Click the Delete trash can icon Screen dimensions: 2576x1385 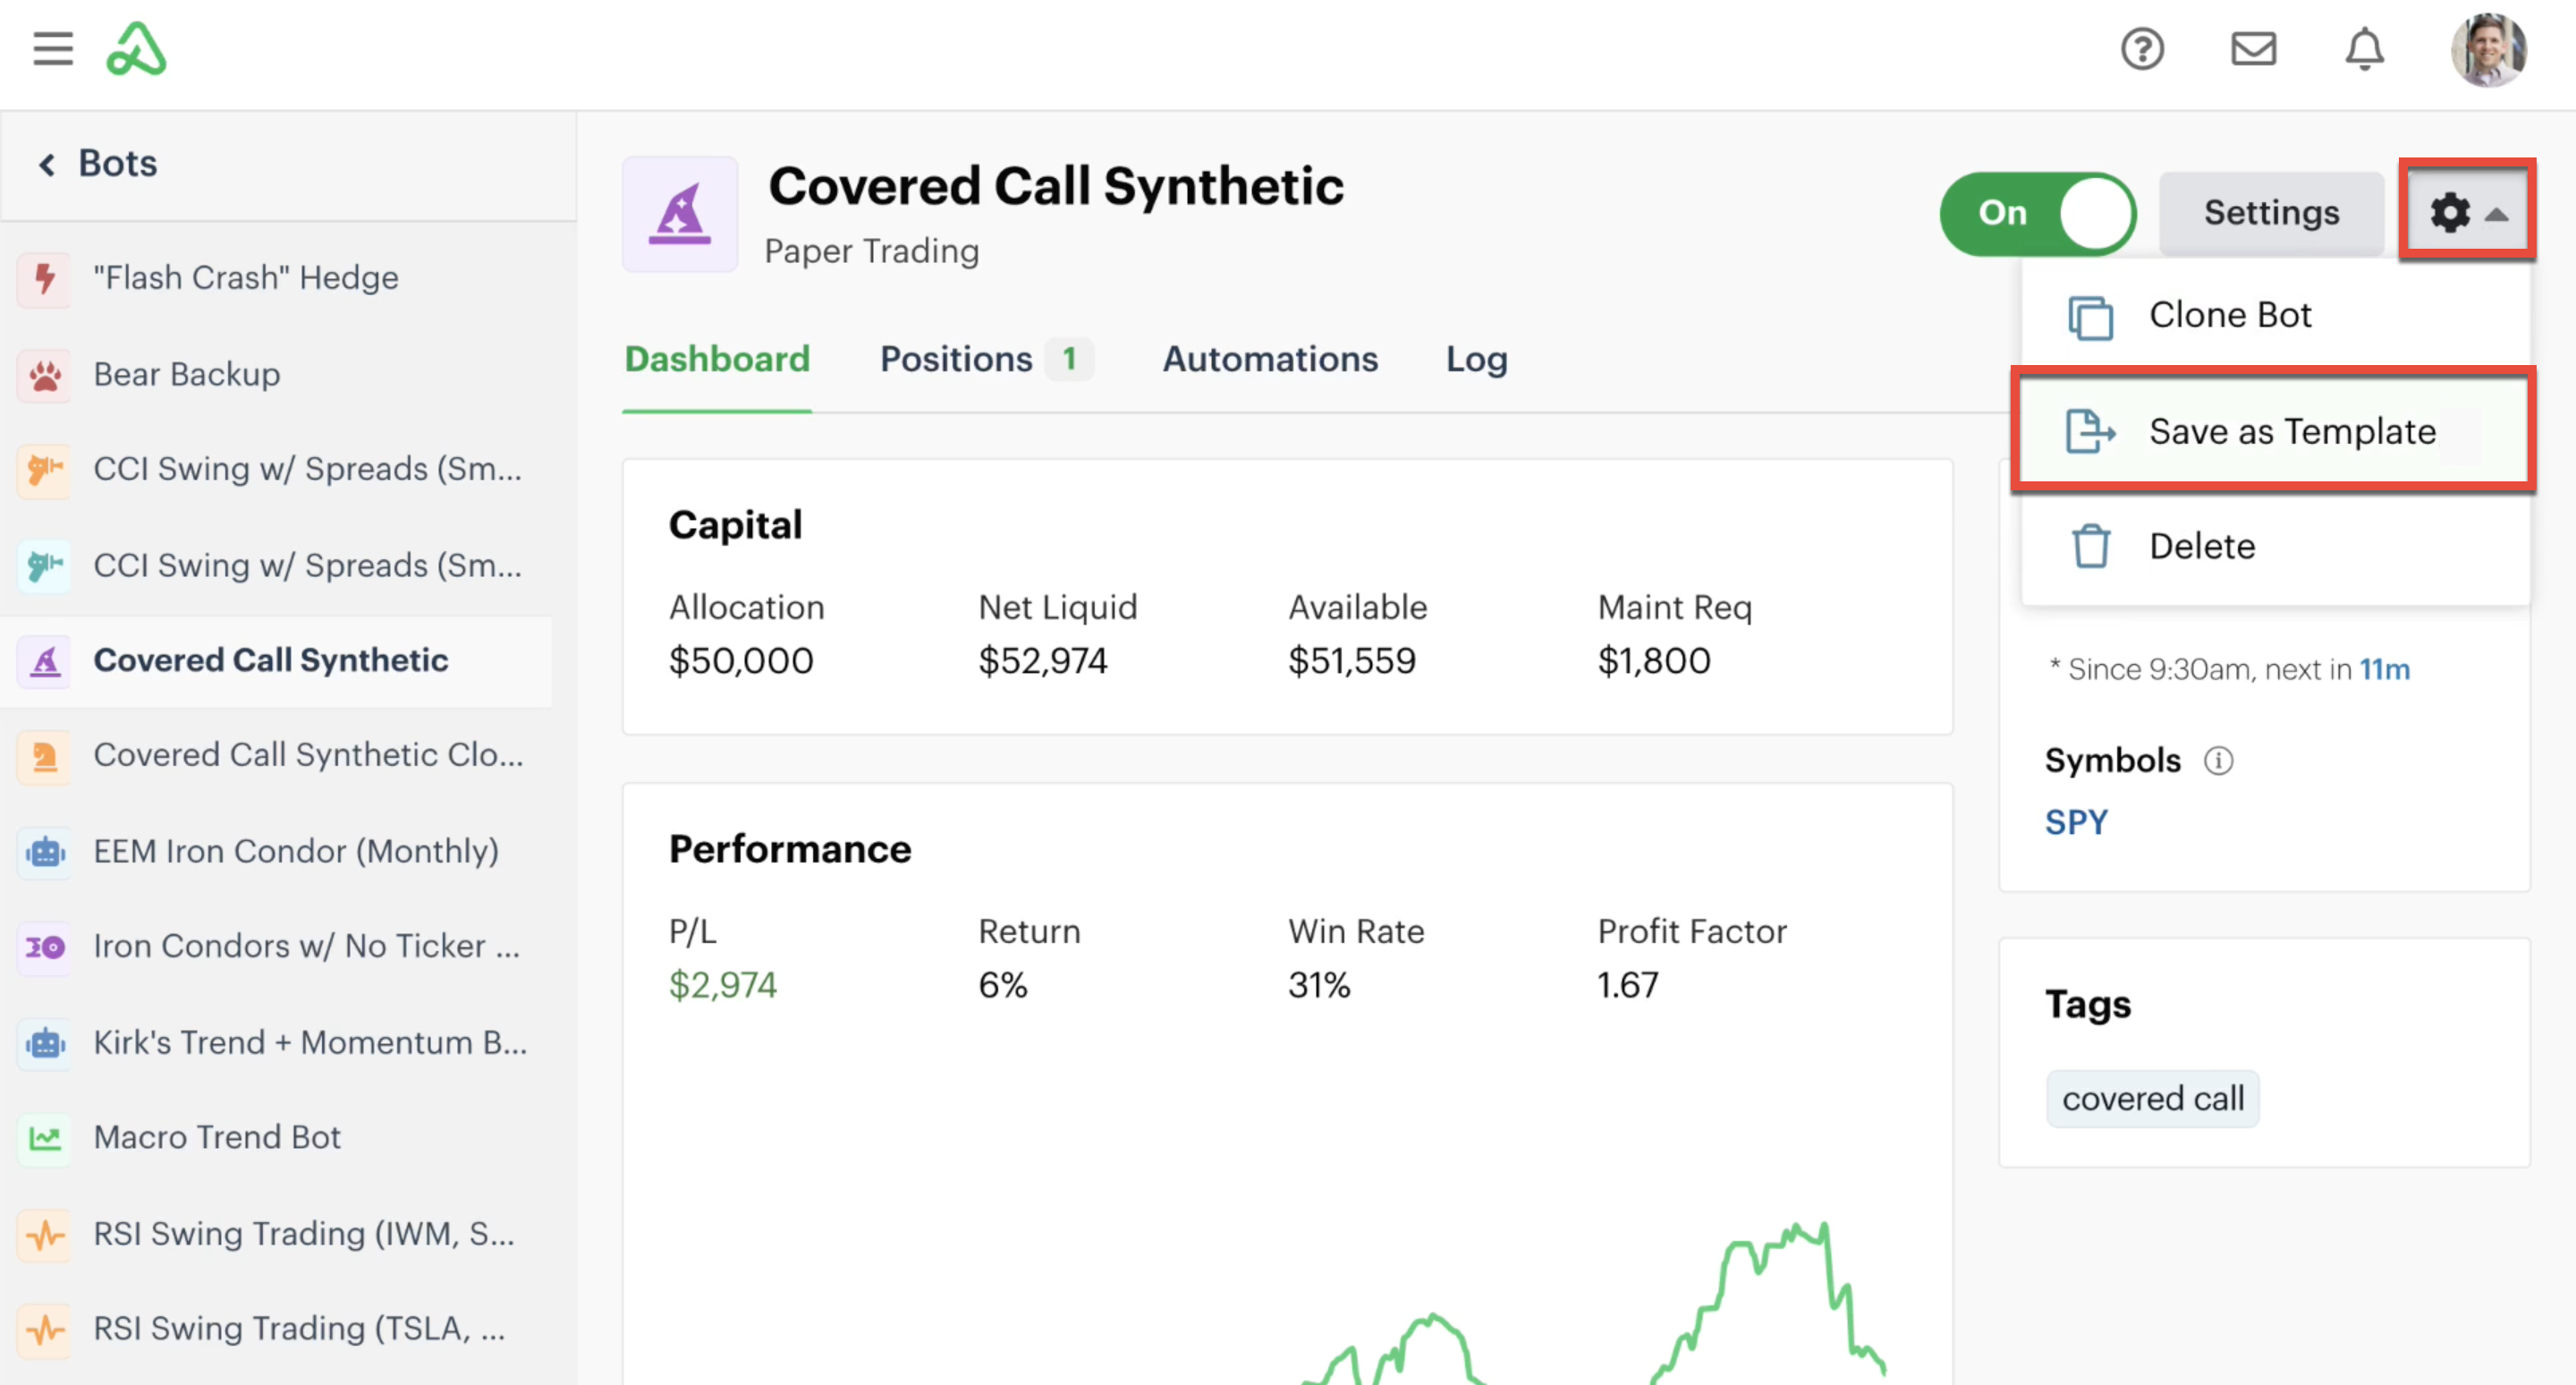pyautogui.click(x=2090, y=547)
